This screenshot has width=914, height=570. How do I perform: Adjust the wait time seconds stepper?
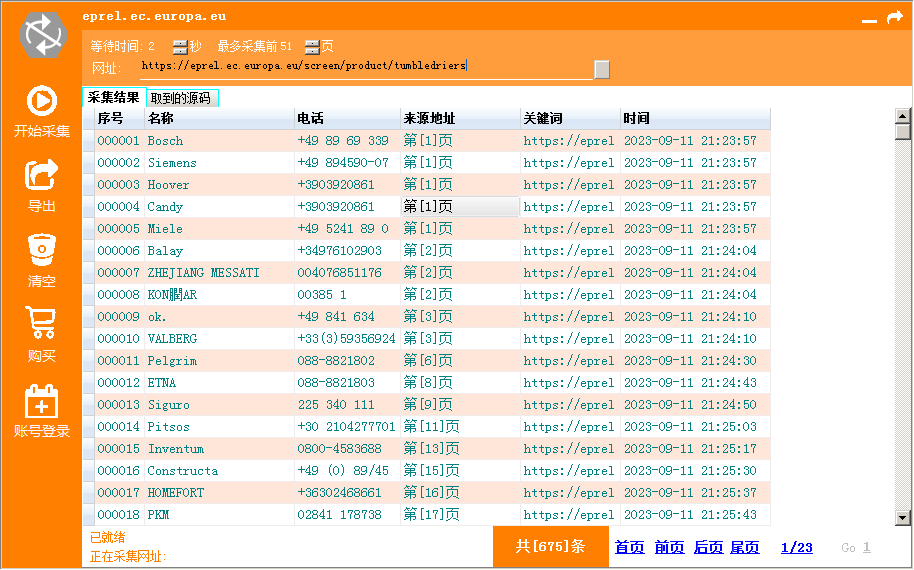coord(179,46)
